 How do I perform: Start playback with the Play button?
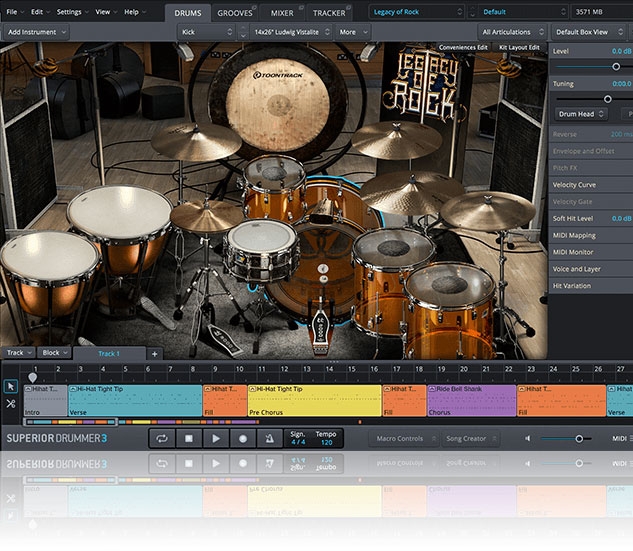[215, 438]
